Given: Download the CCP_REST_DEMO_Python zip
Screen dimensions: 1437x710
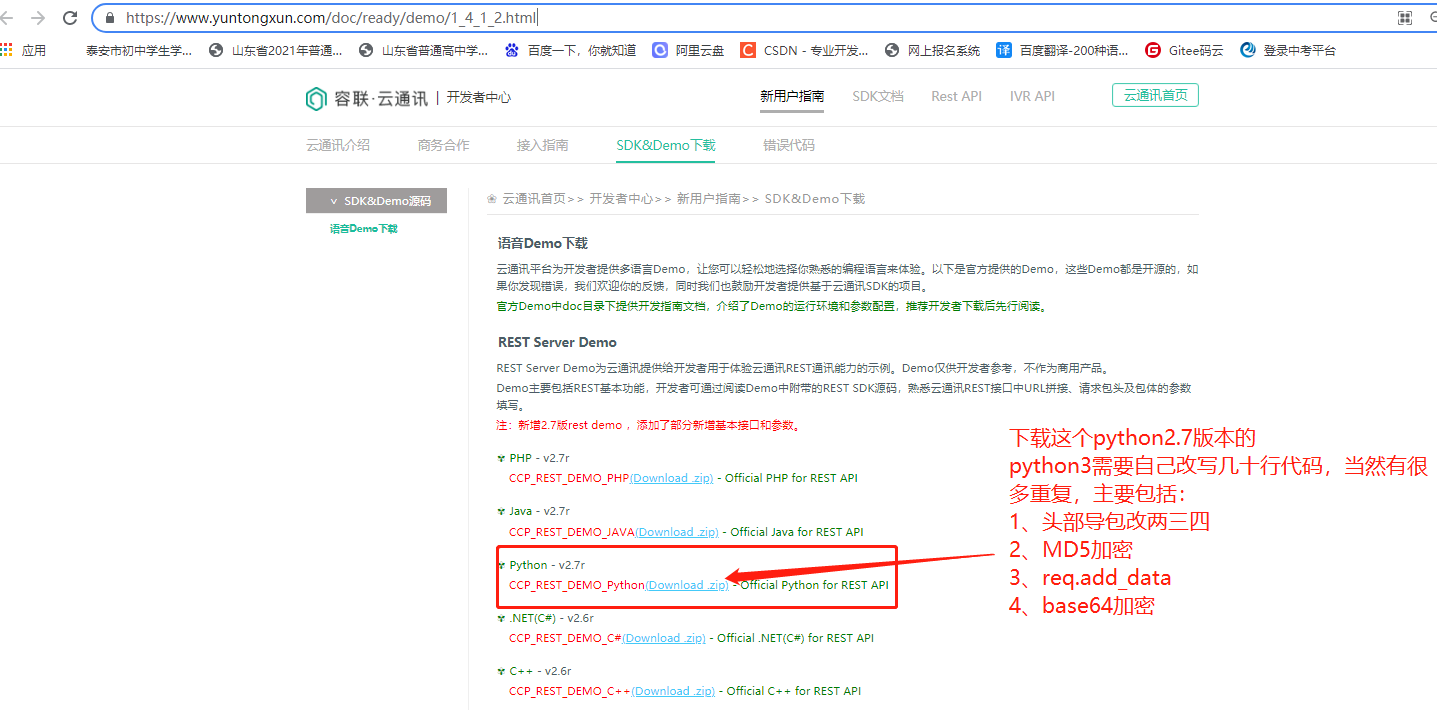Looking at the screenshot, I should (x=687, y=585).
